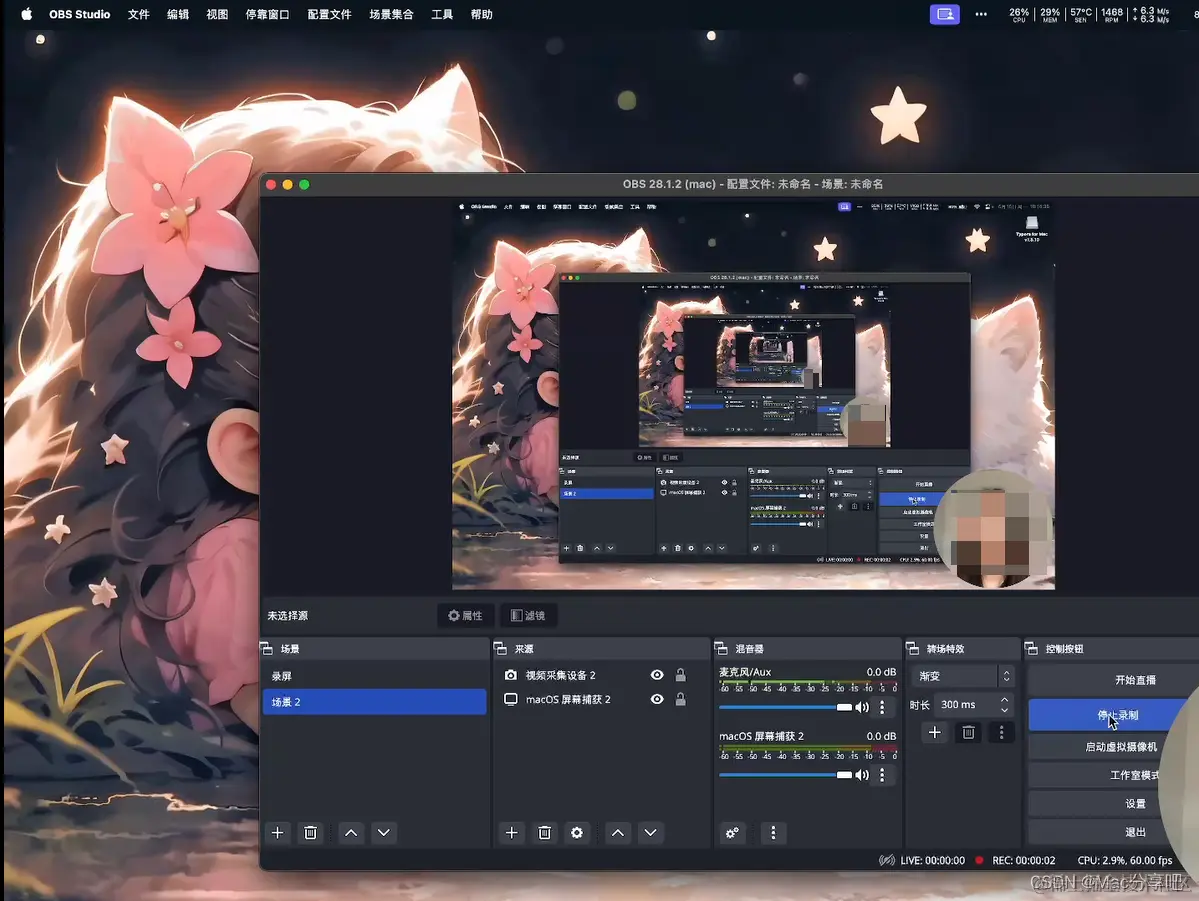The image size is (1199, 901).
Task: Click the 混音器 panel dock icon
Action: (721, 649)
